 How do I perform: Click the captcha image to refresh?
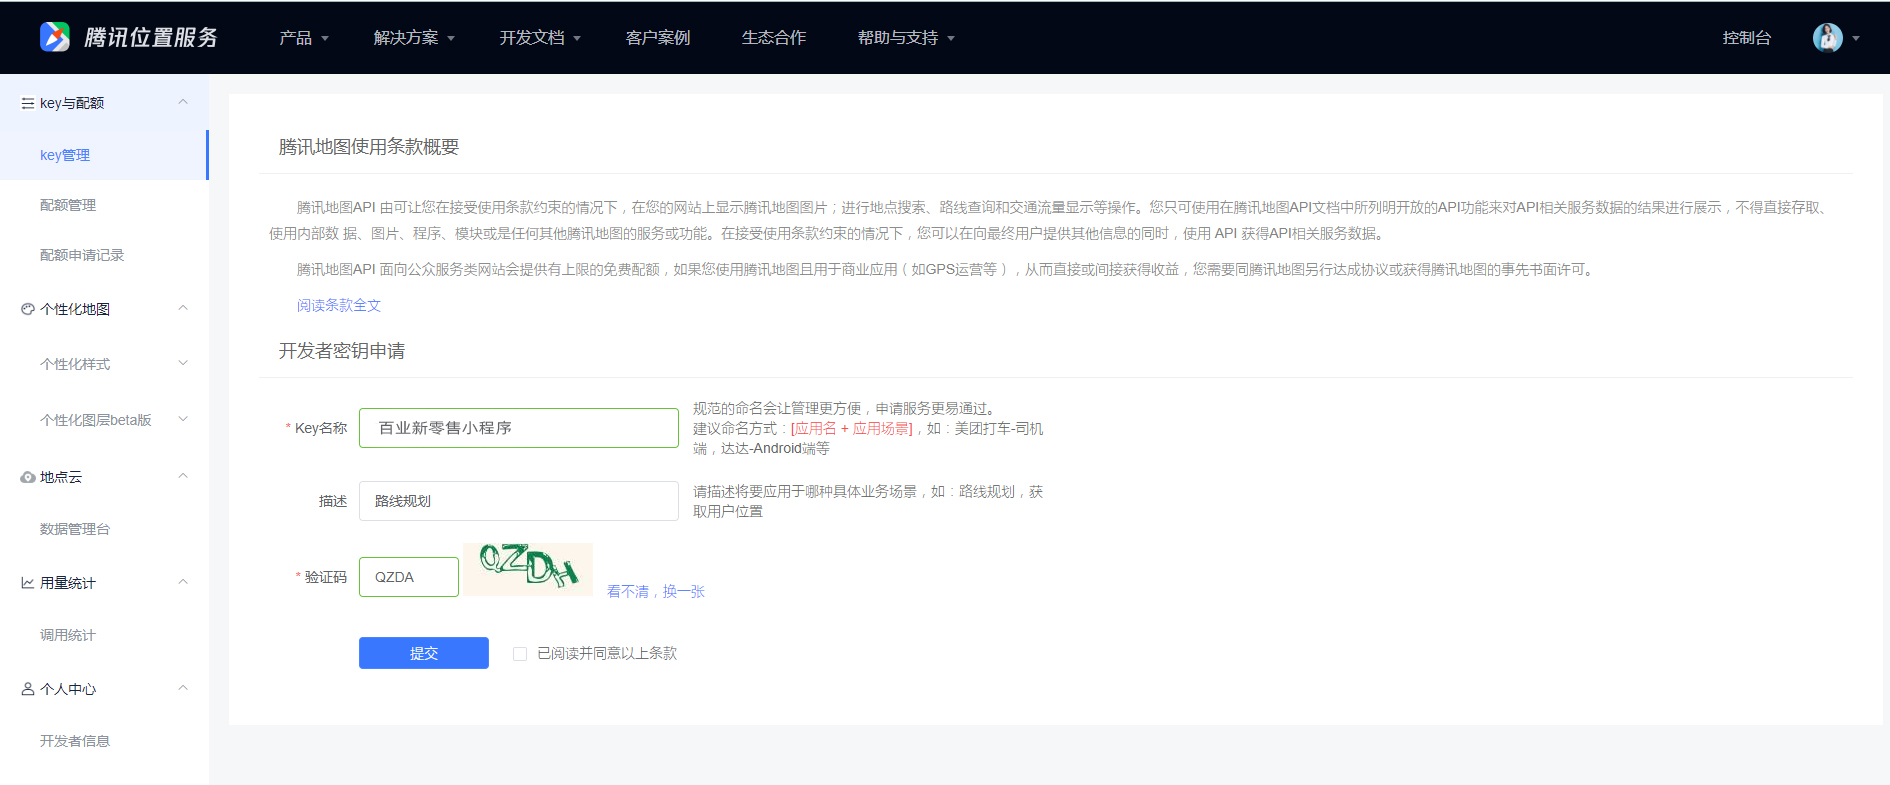point(528,569)
